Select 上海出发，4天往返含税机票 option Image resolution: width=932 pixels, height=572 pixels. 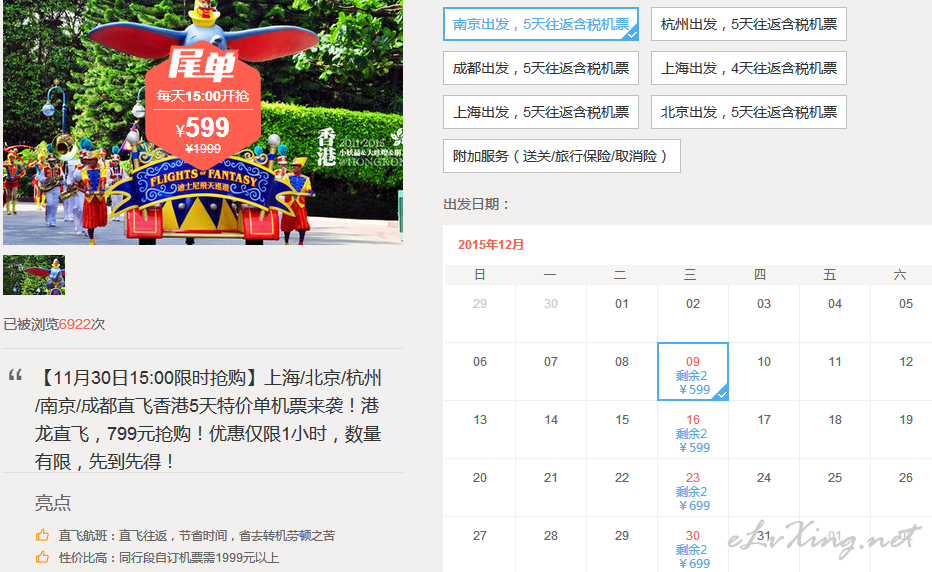click(x=749, y=68)
